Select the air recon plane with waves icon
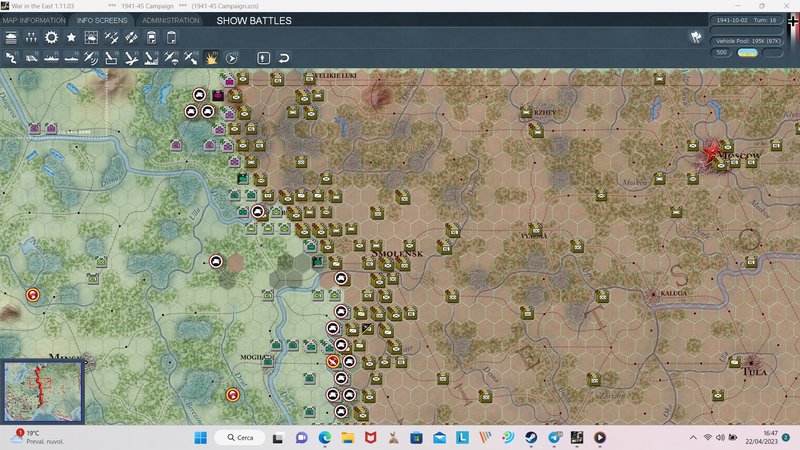This screenshot has width=800, height=450. click(x=91, y=58)
